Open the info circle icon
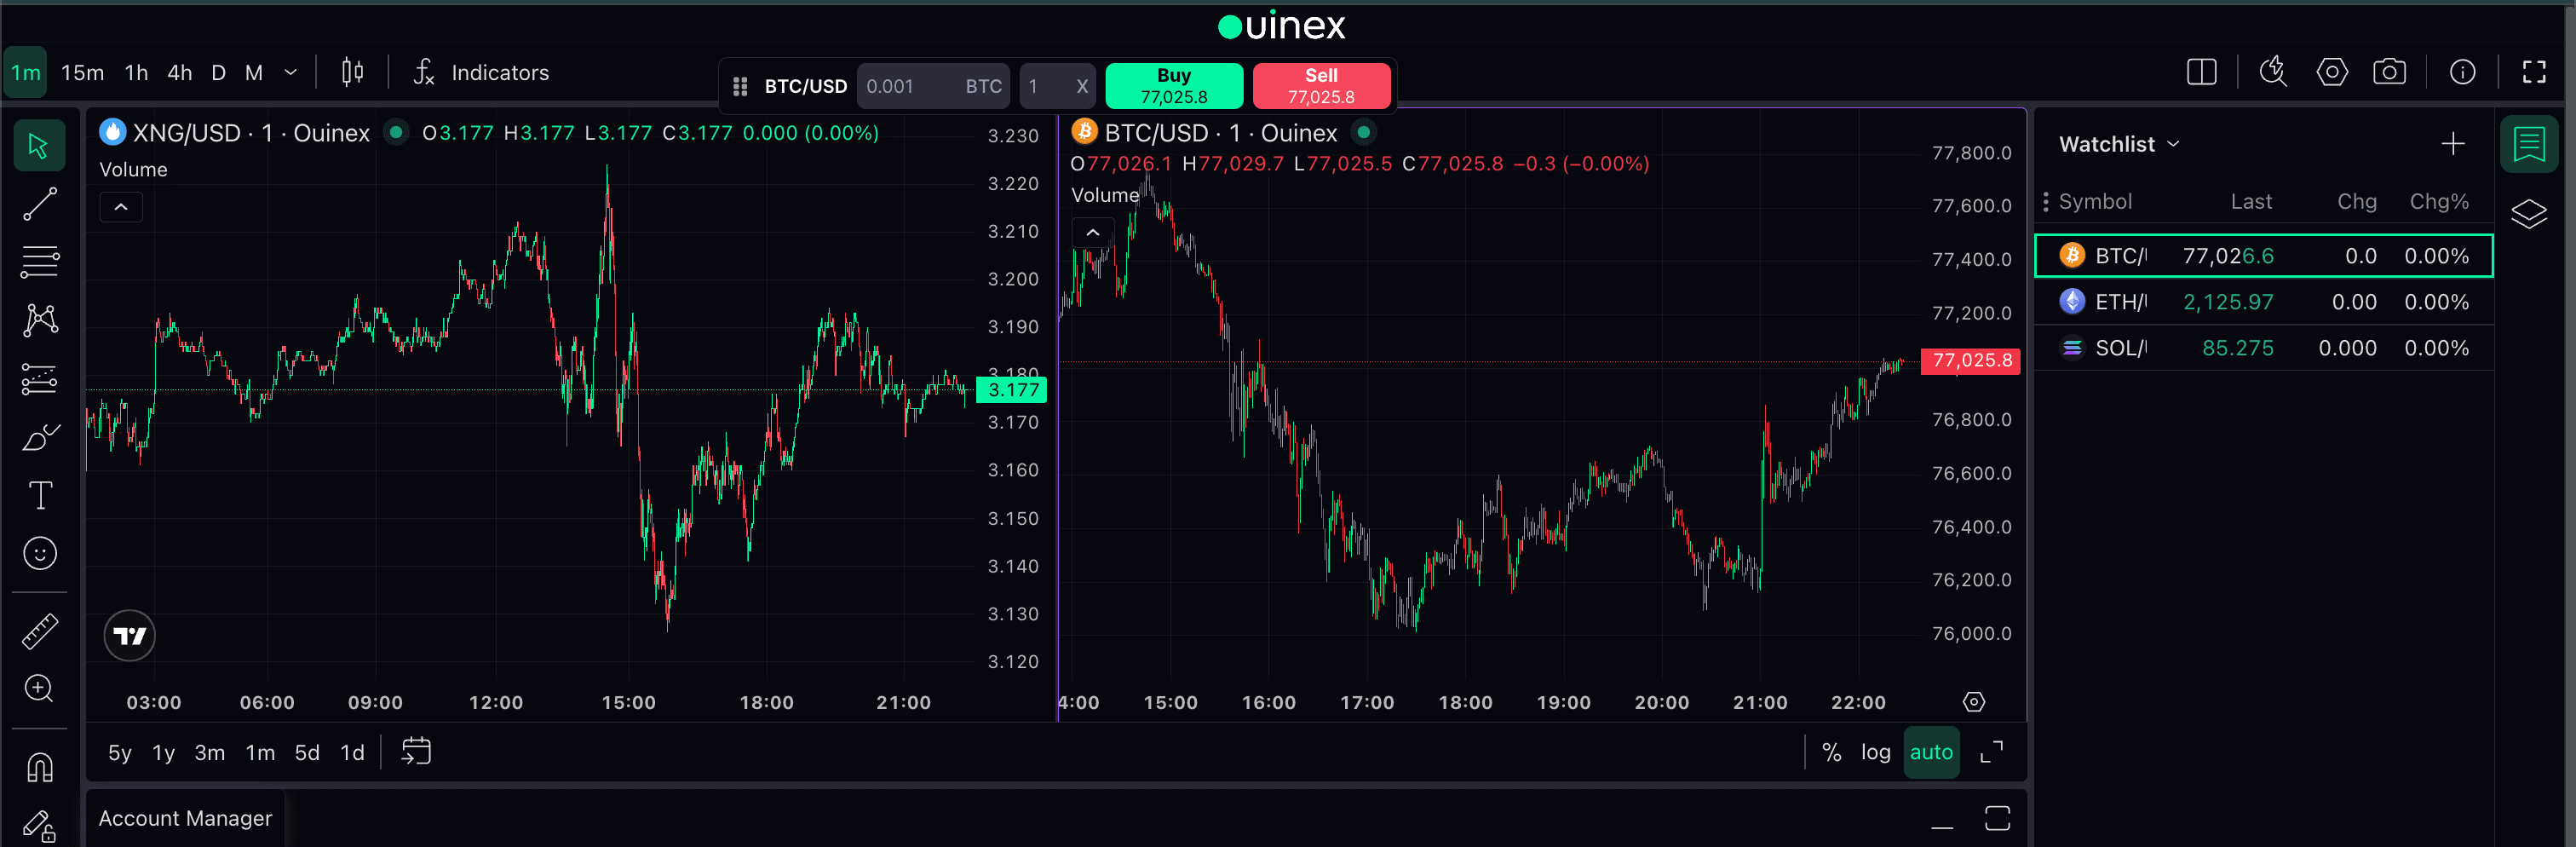Viewport: 2576px width, 847px height. (x=2463, y=72)
